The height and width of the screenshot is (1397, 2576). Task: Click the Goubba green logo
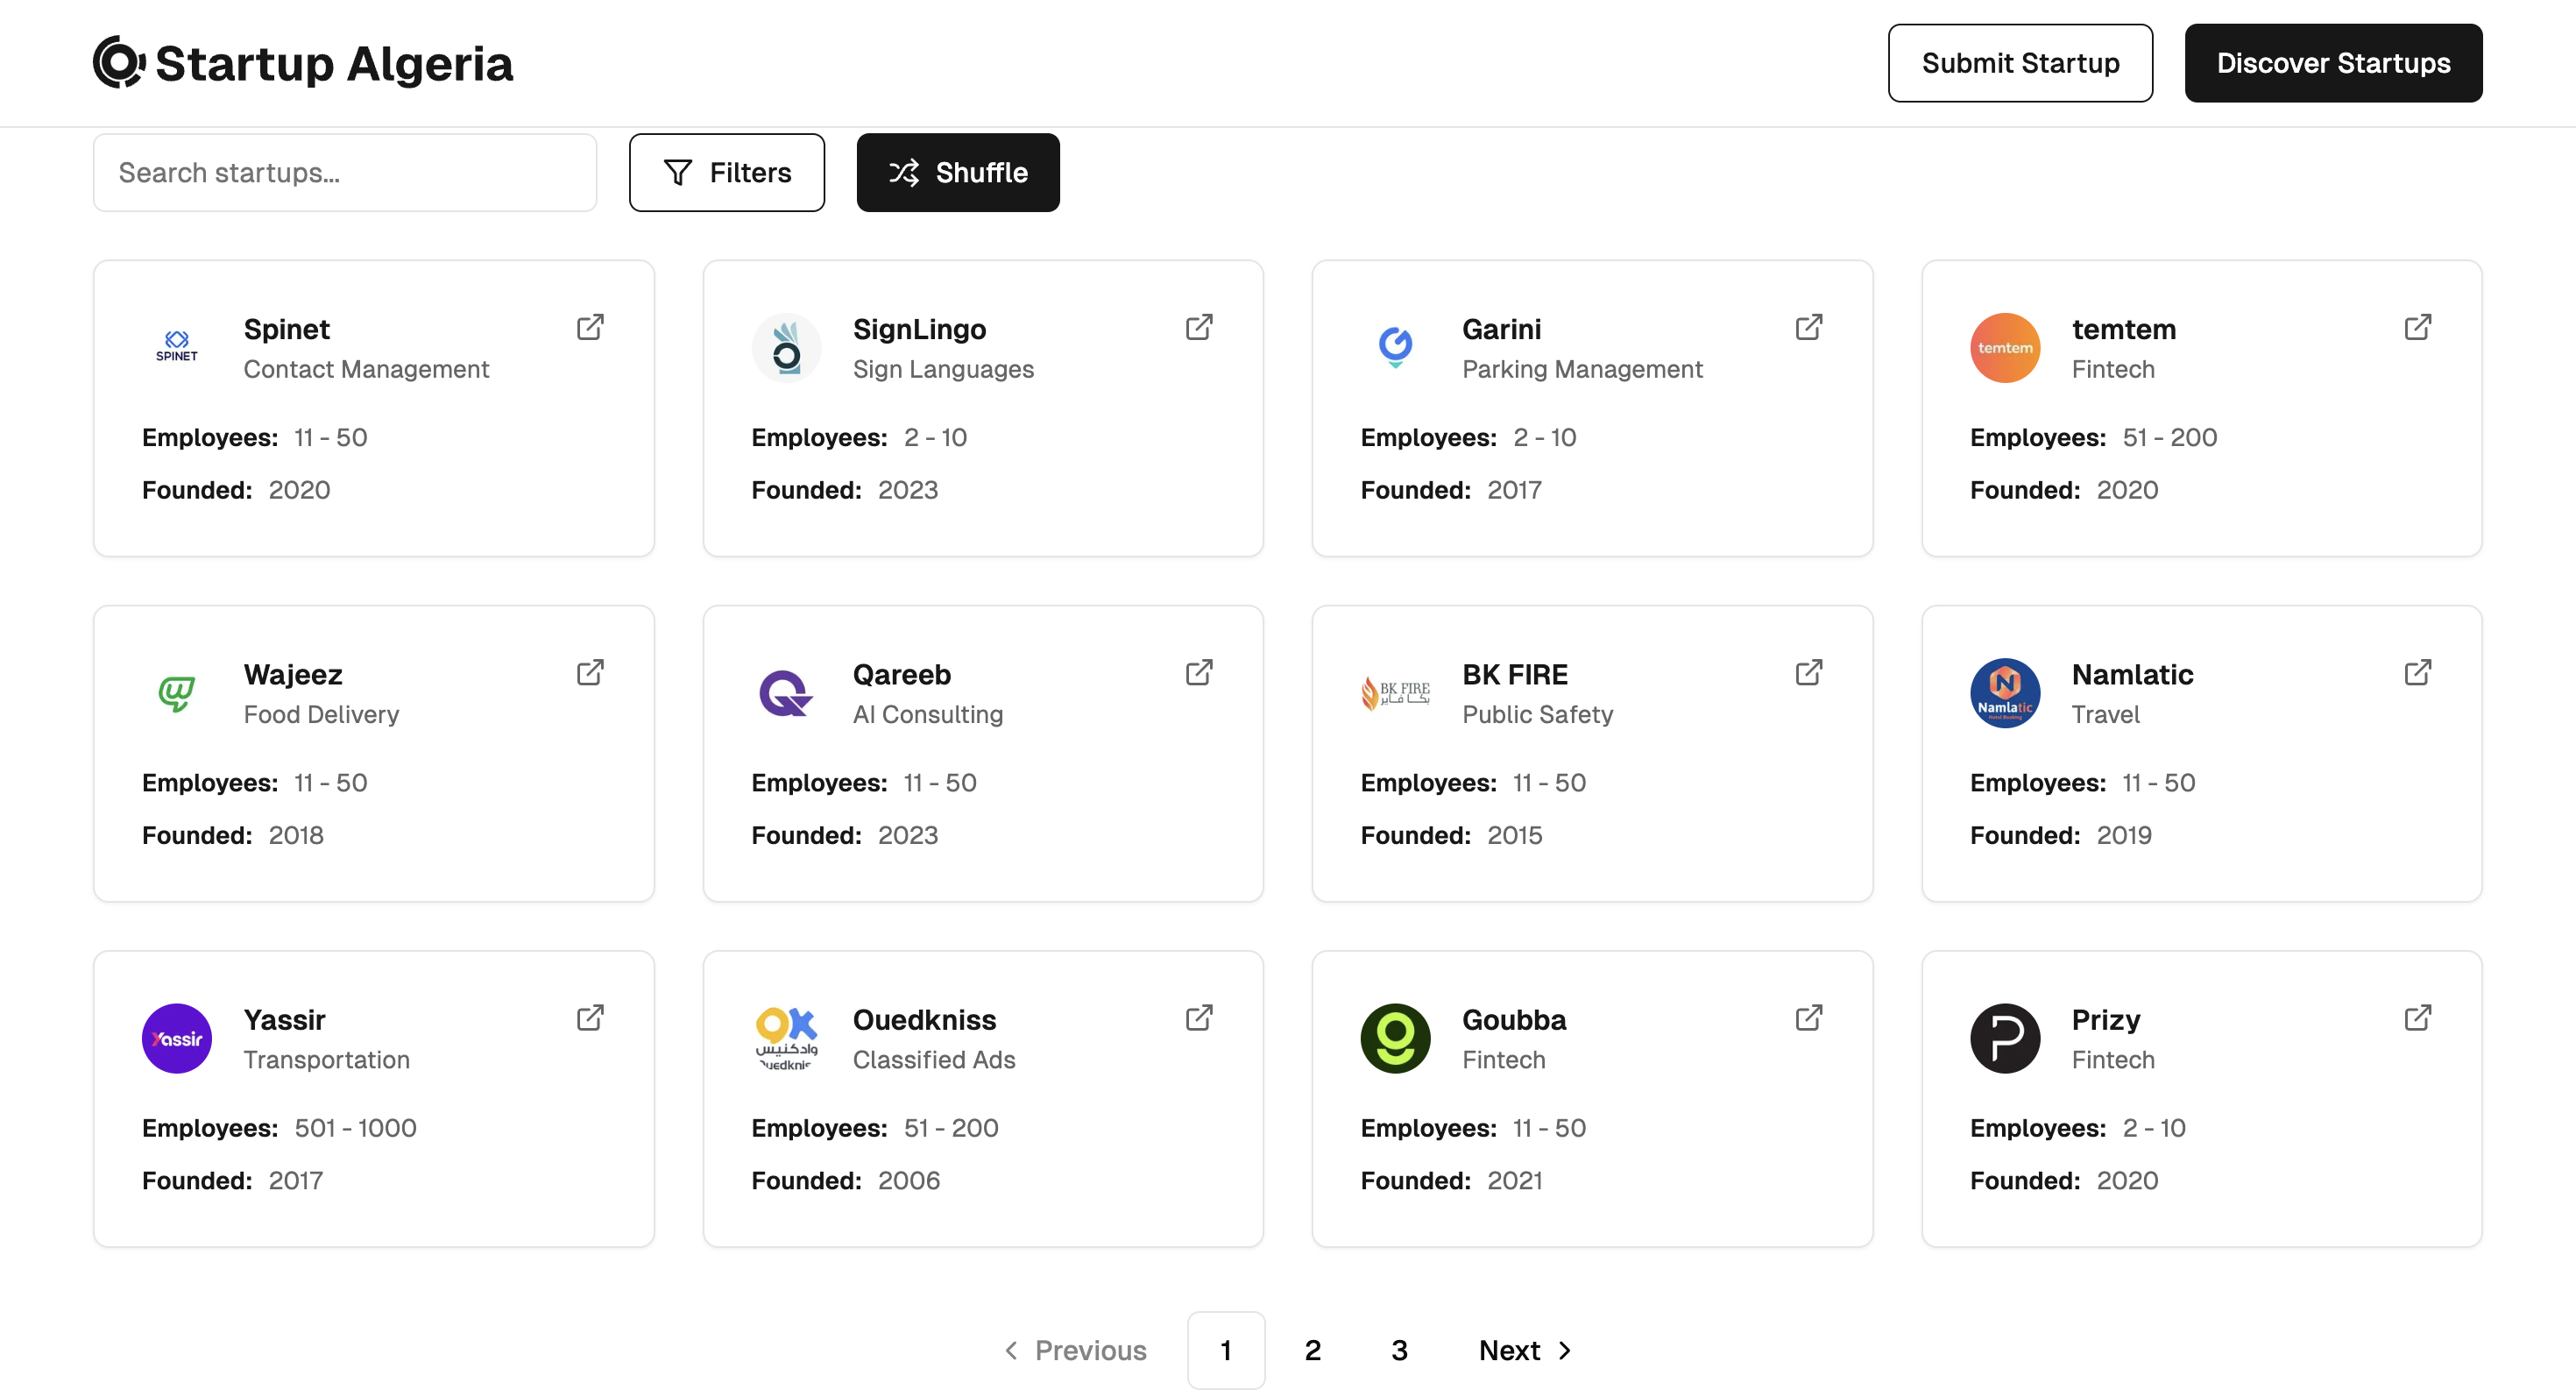(1395, 1038)
